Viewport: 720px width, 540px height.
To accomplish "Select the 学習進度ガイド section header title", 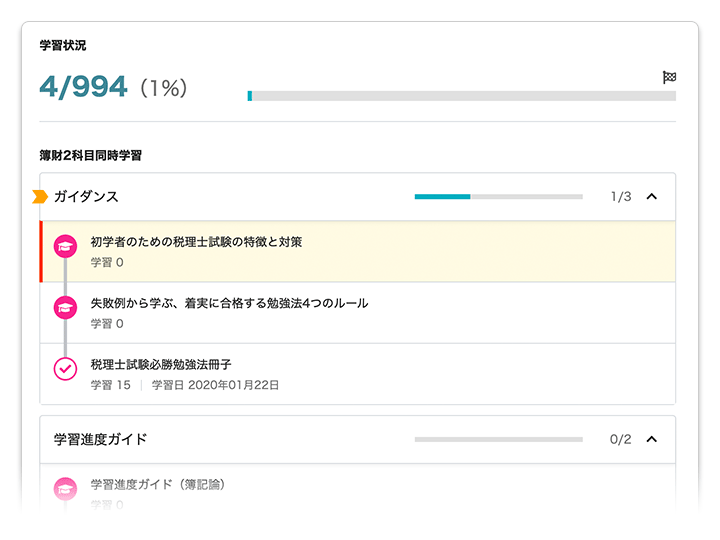I will 100,439.
